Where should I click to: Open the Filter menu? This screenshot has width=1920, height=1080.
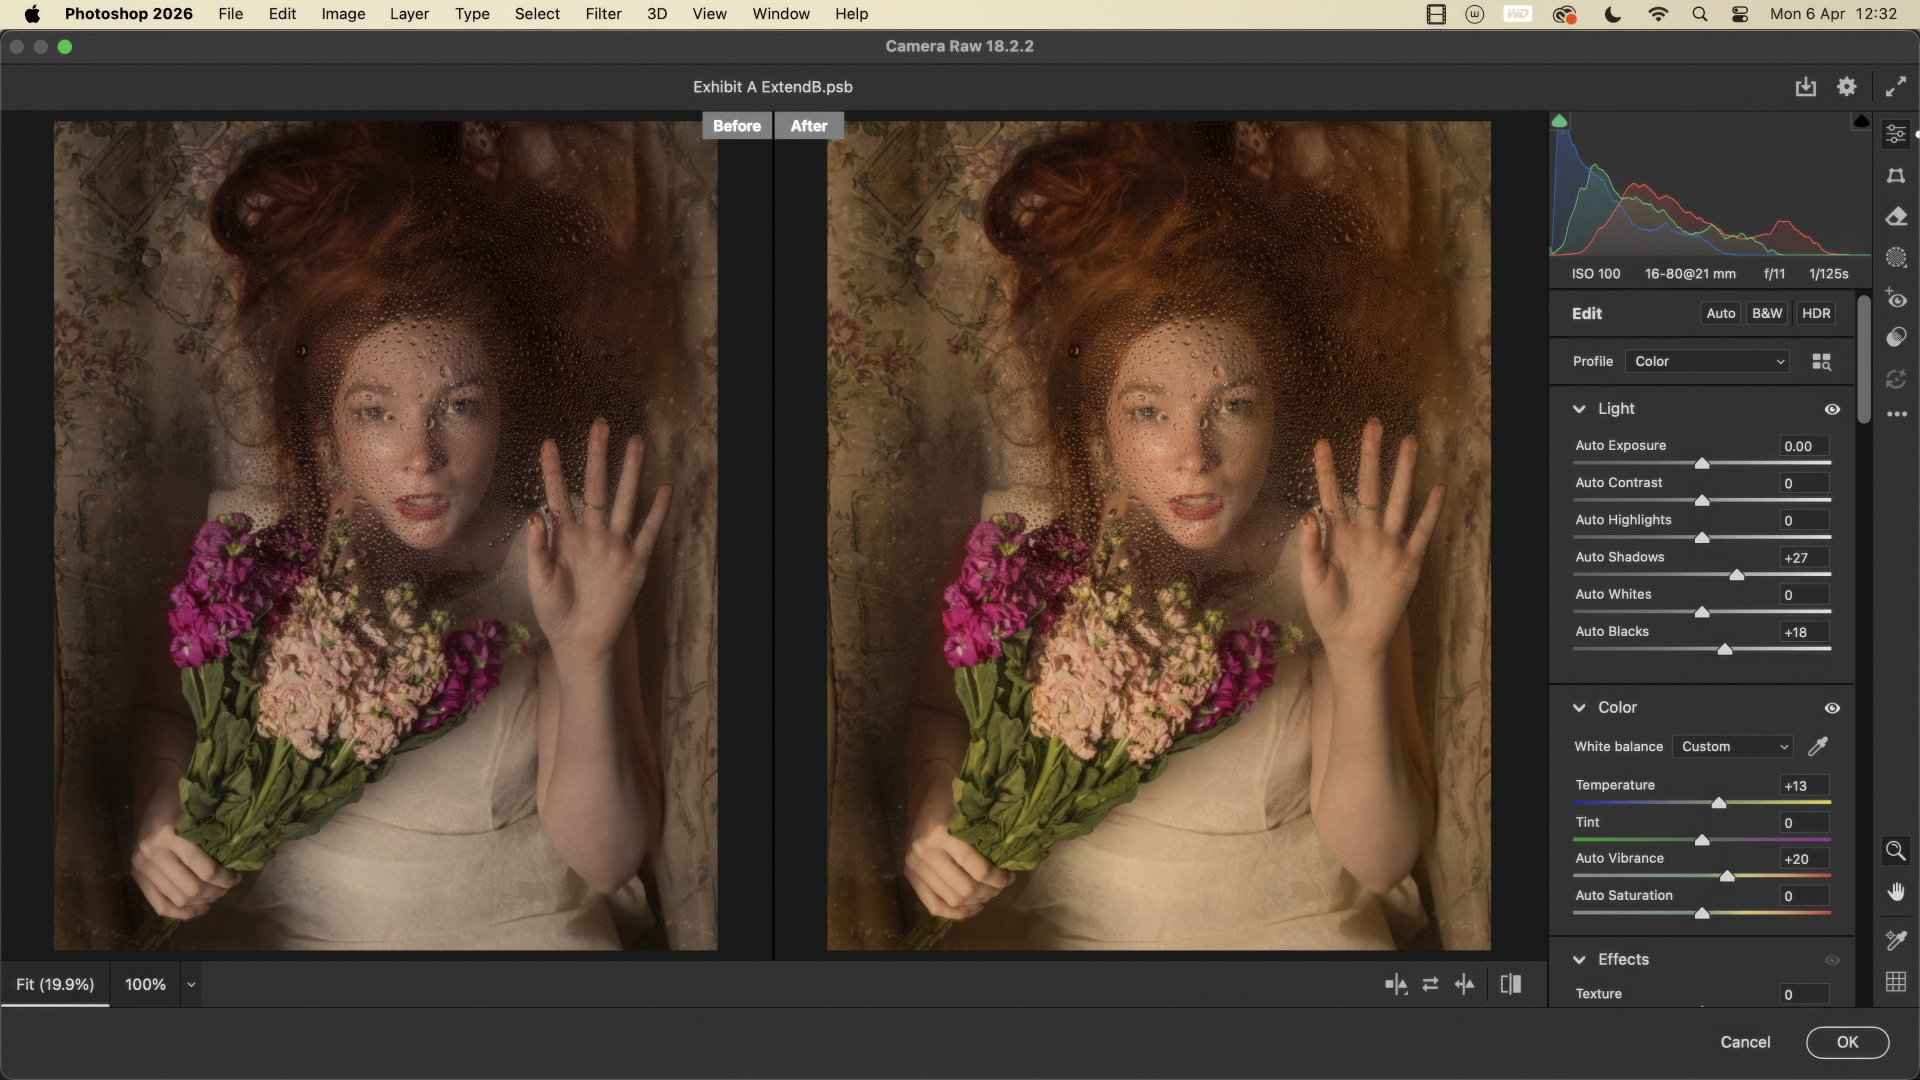coord(603,14)
